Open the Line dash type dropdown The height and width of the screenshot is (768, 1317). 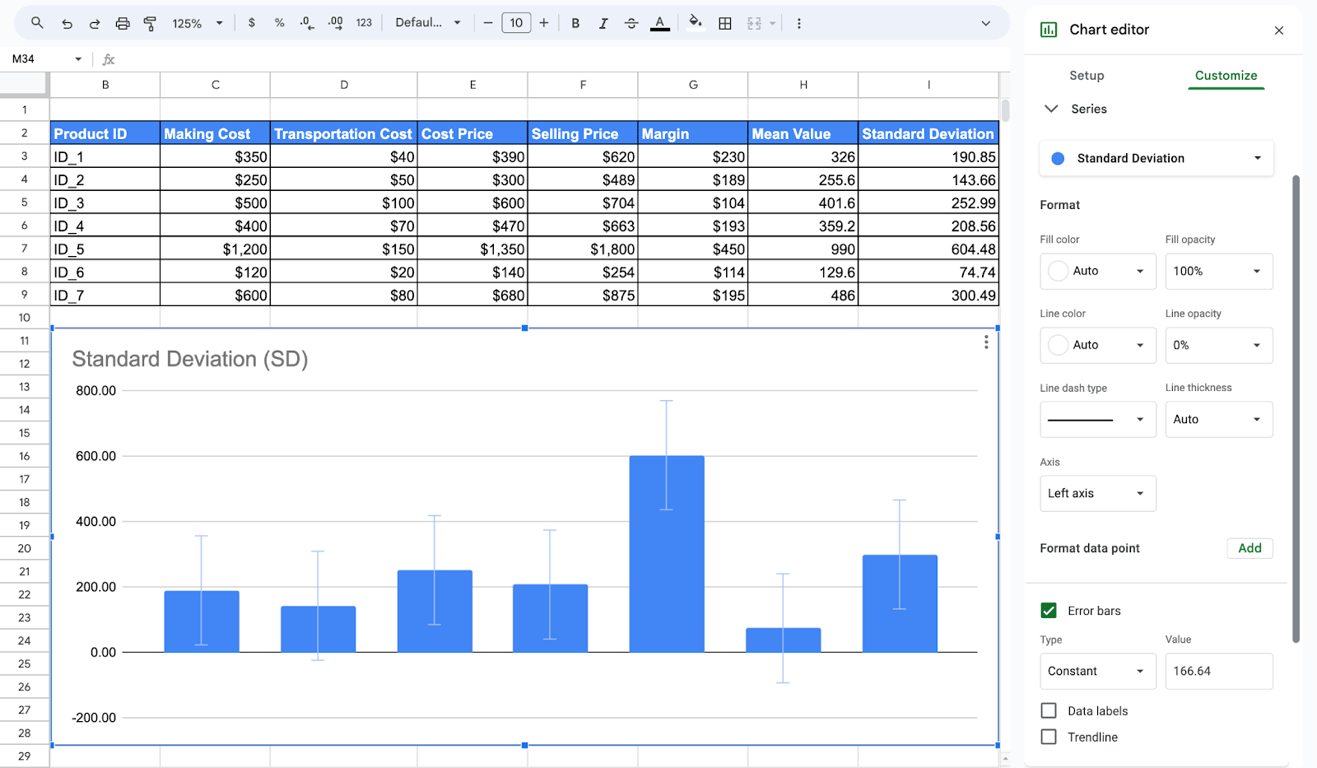(1098, 419)
